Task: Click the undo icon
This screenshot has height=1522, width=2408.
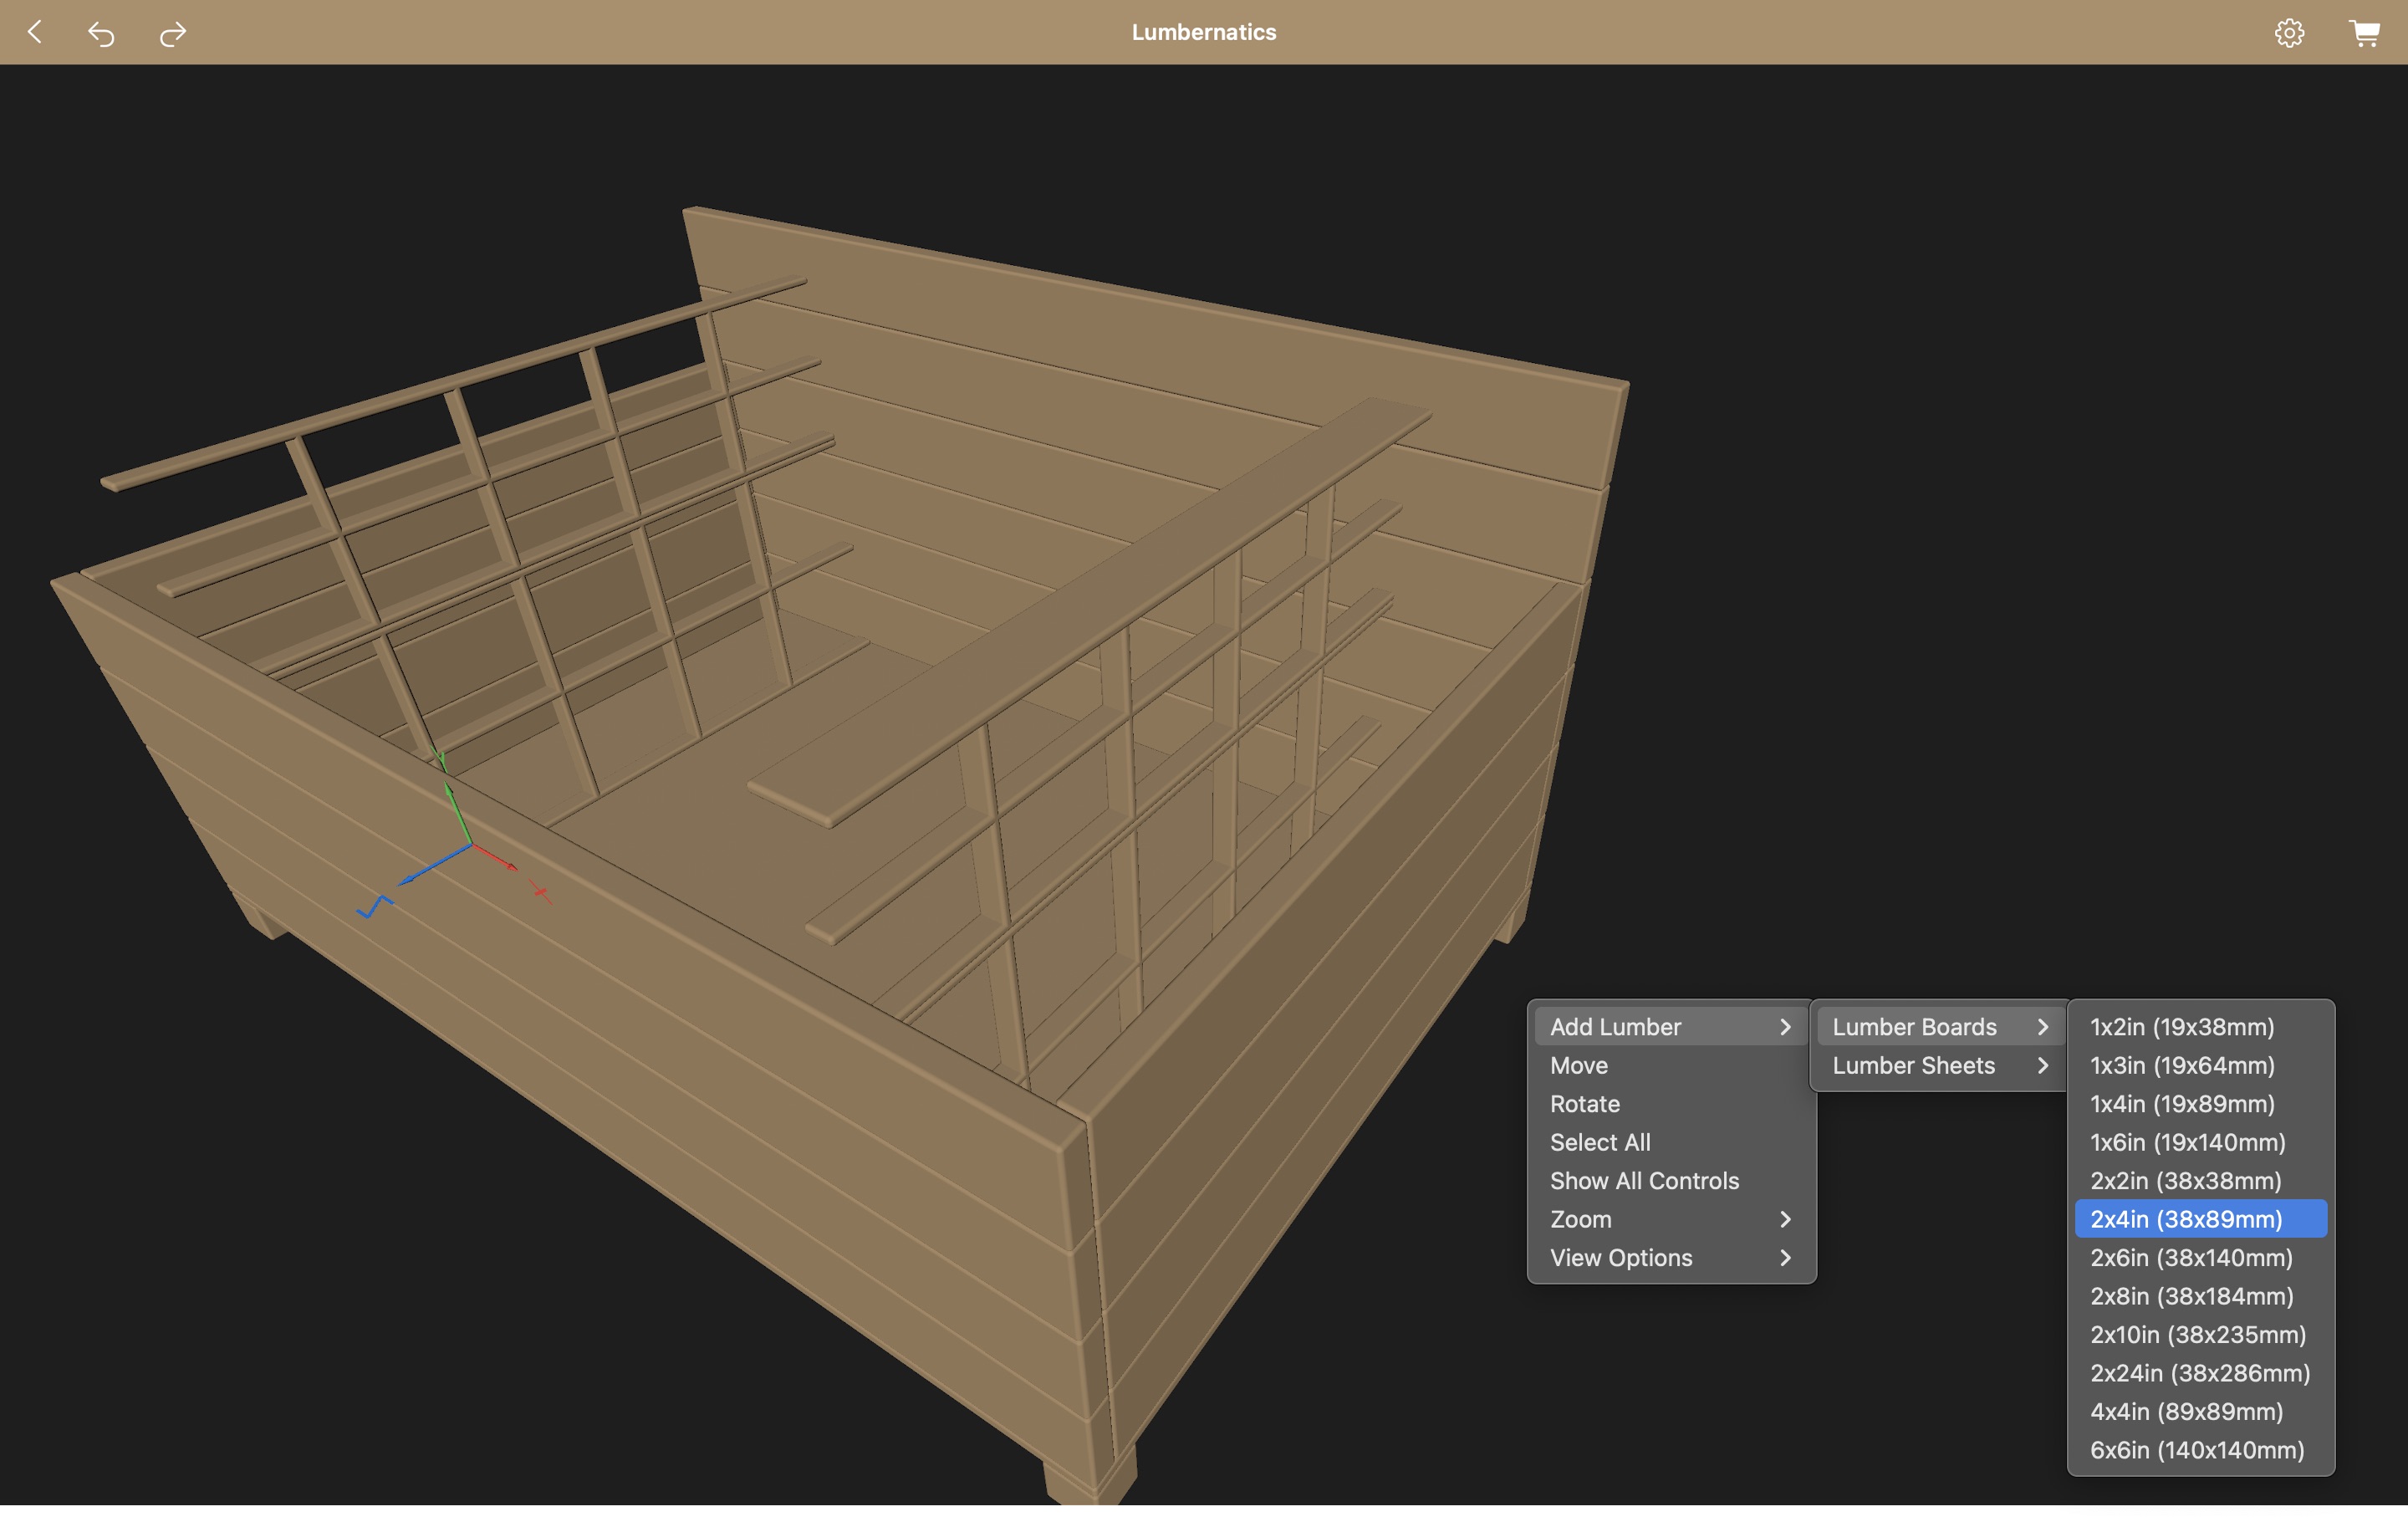Action: click(101, 34)
